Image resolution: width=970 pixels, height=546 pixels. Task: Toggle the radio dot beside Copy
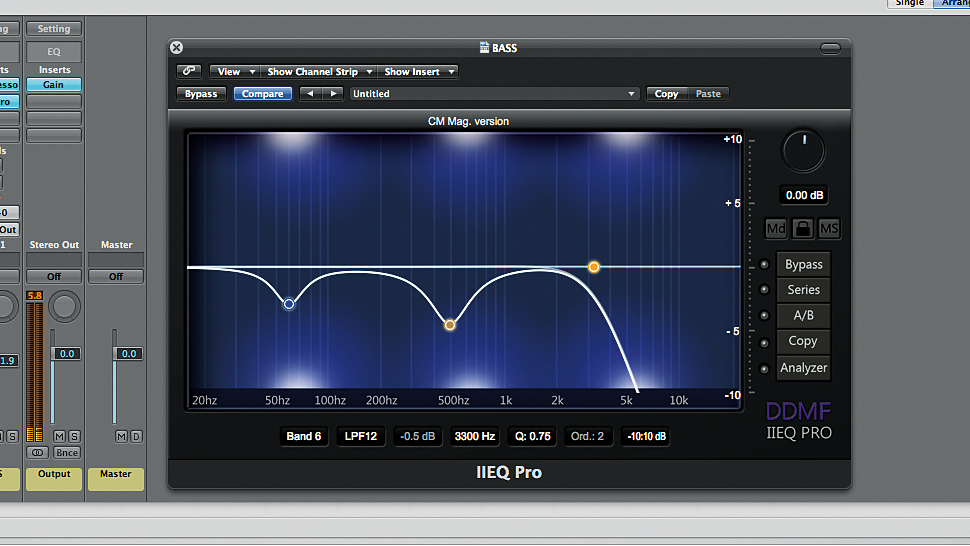(x=765, y=343)
